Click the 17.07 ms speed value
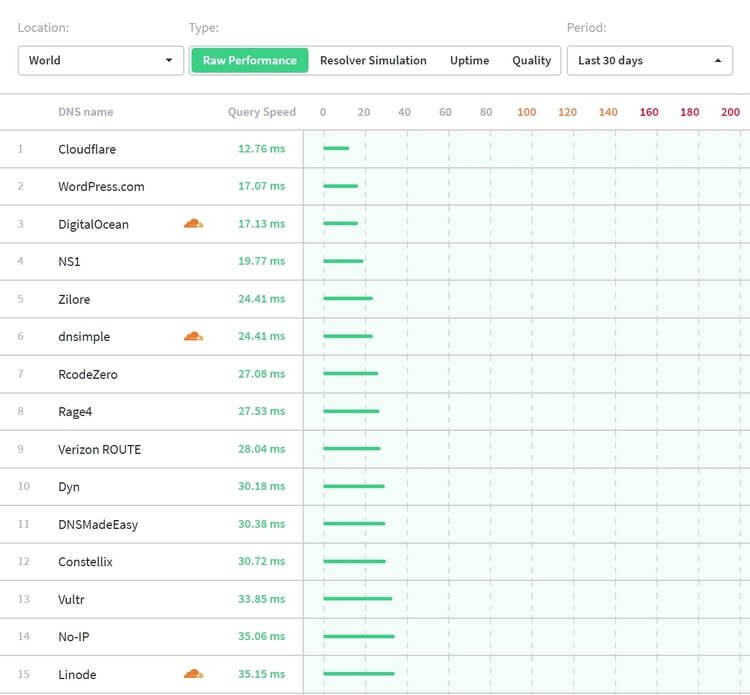Image resolution: width=750 pixels, height=695 pixels. [x=262, y=186]
